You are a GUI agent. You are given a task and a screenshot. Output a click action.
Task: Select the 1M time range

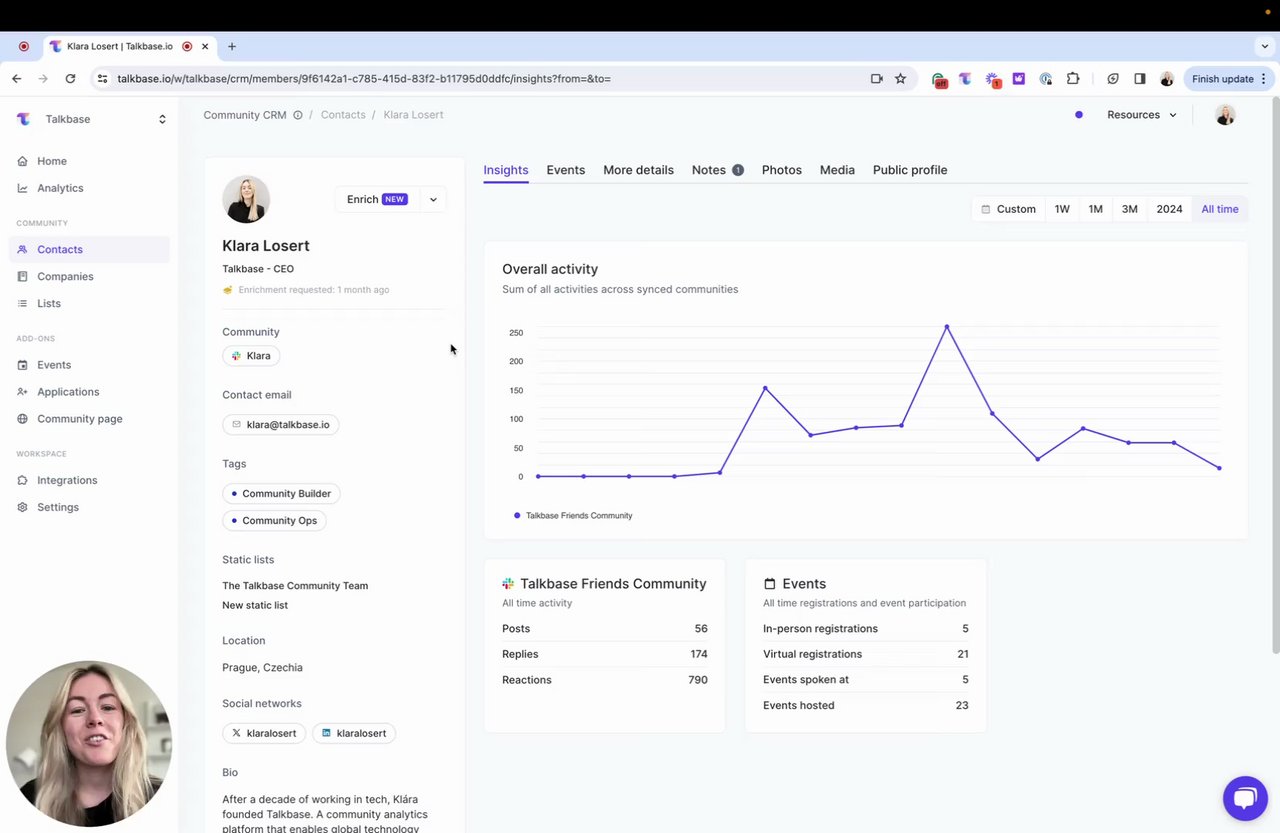(1096, 209)
